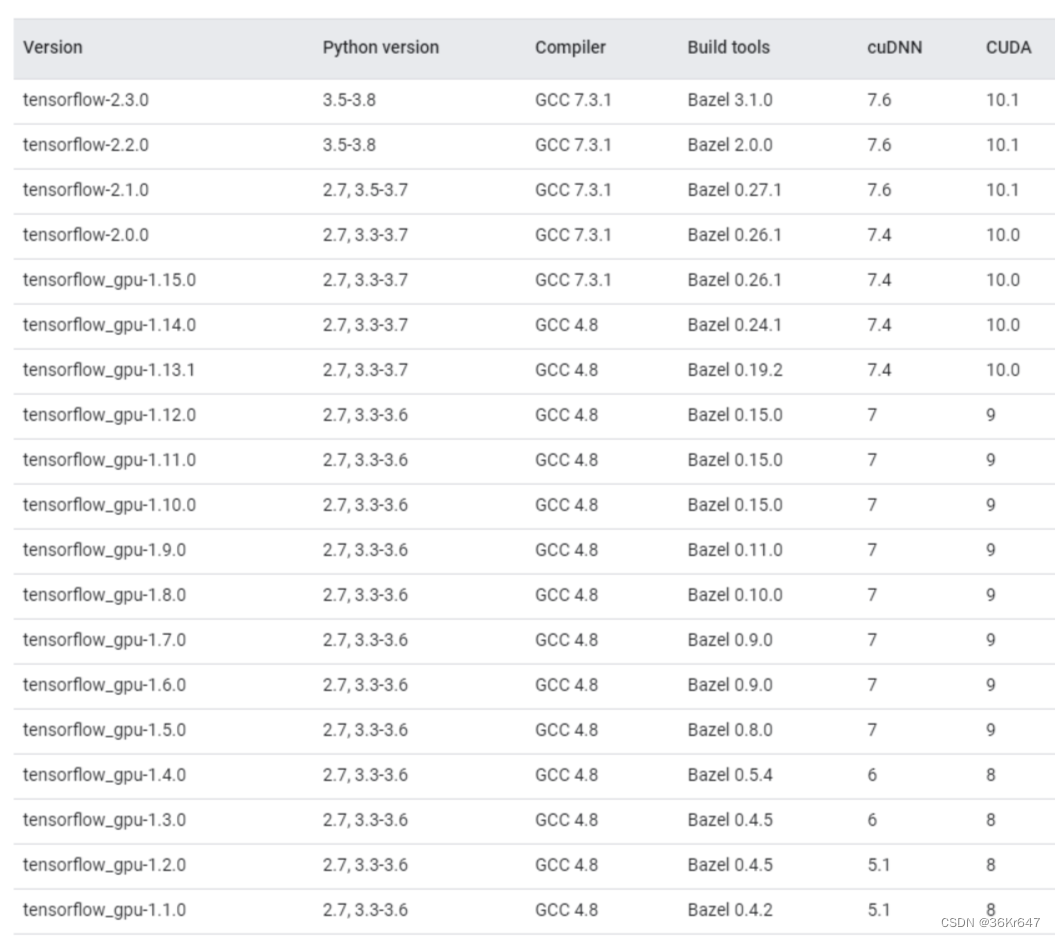The width and height of the screenshot is (1055, 937).
Task: Click cuDNN 6 in tensorflow_gpu-1.4.0 row
Action: tap(873, 776)
